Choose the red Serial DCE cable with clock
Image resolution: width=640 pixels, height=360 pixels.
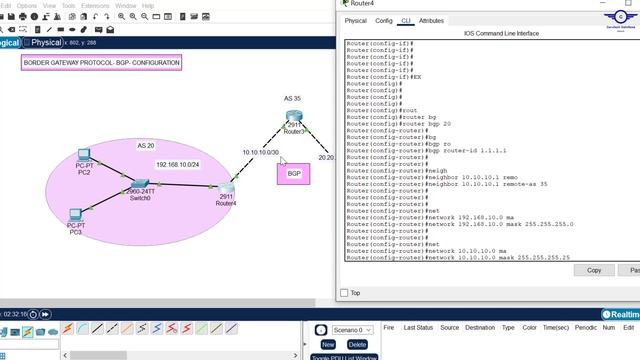click(172, 329)
